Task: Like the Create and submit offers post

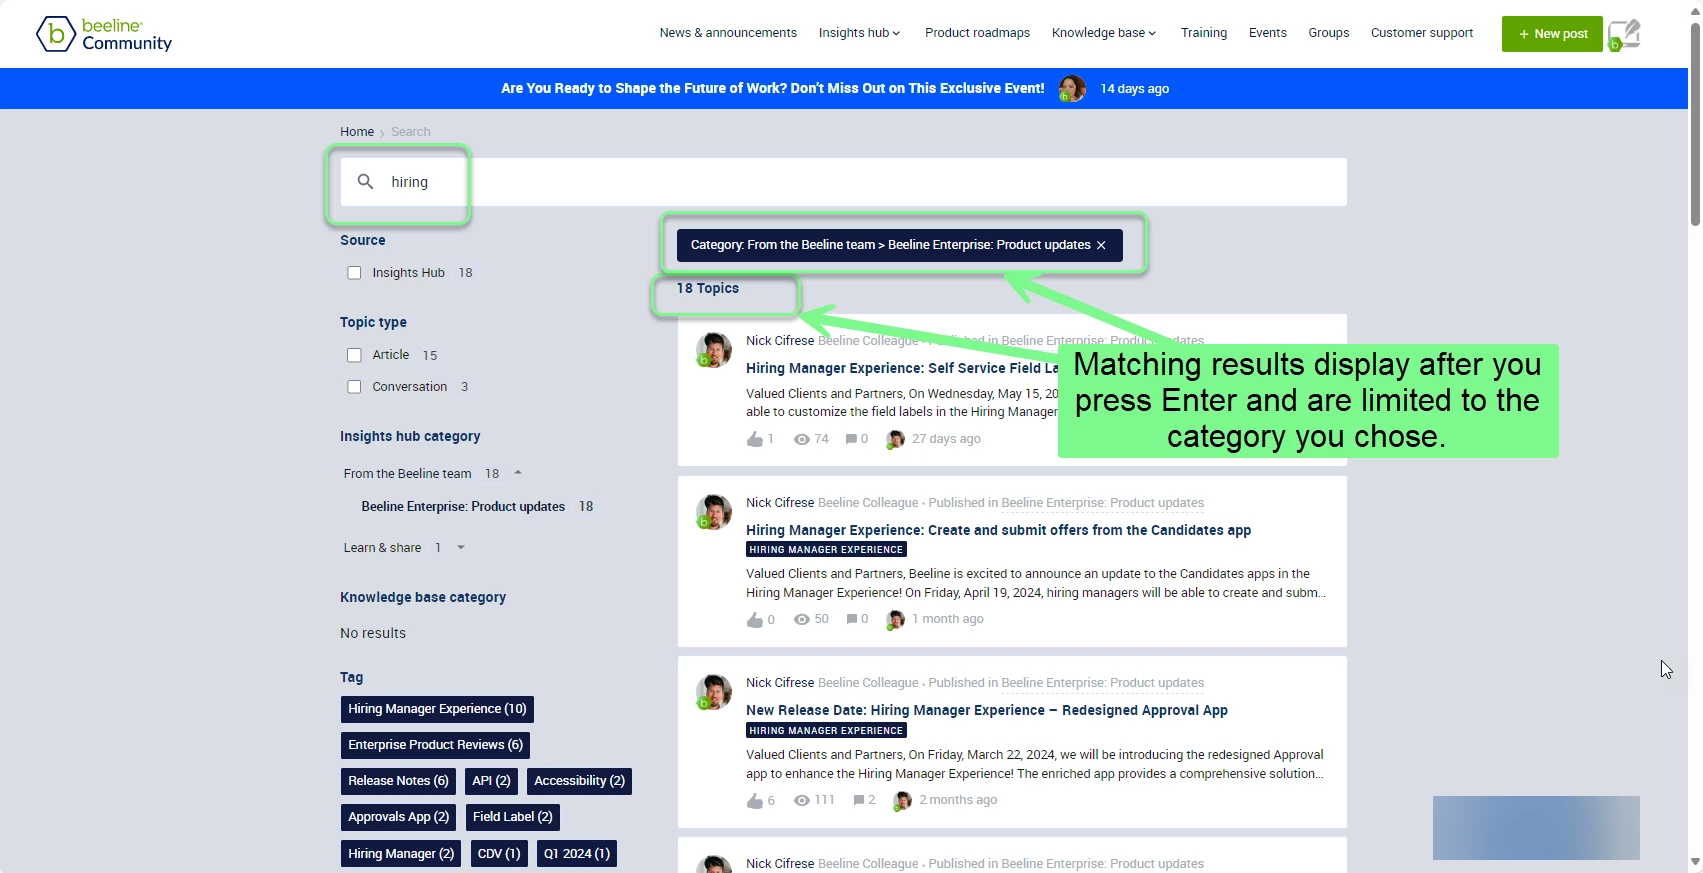Action: [755, 620]
